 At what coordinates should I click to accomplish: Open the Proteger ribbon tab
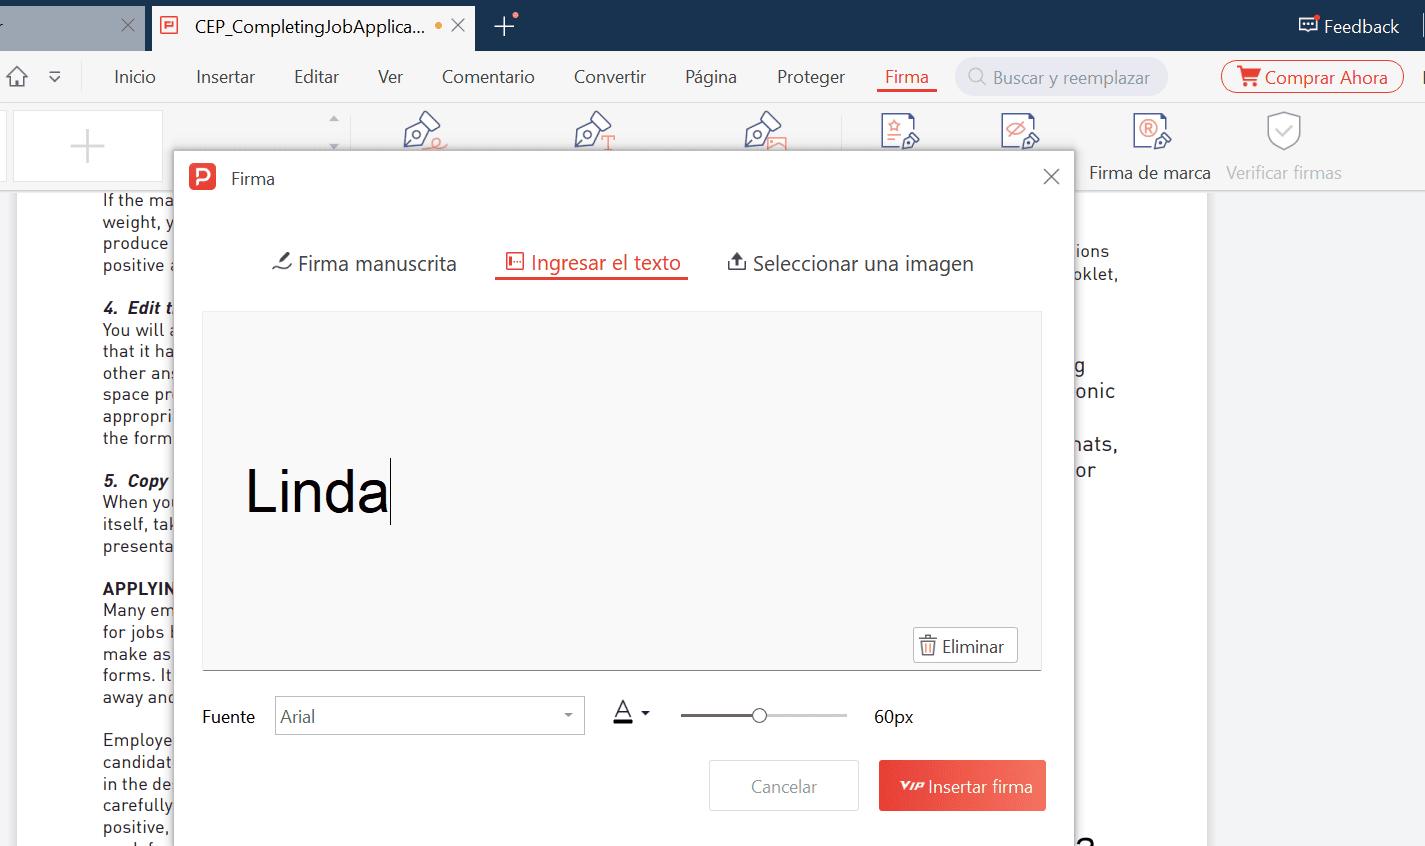810,76
